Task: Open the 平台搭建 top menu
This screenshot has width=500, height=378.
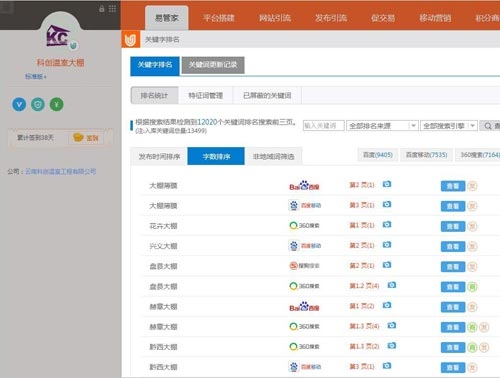Action: click(x=219, y=18)
